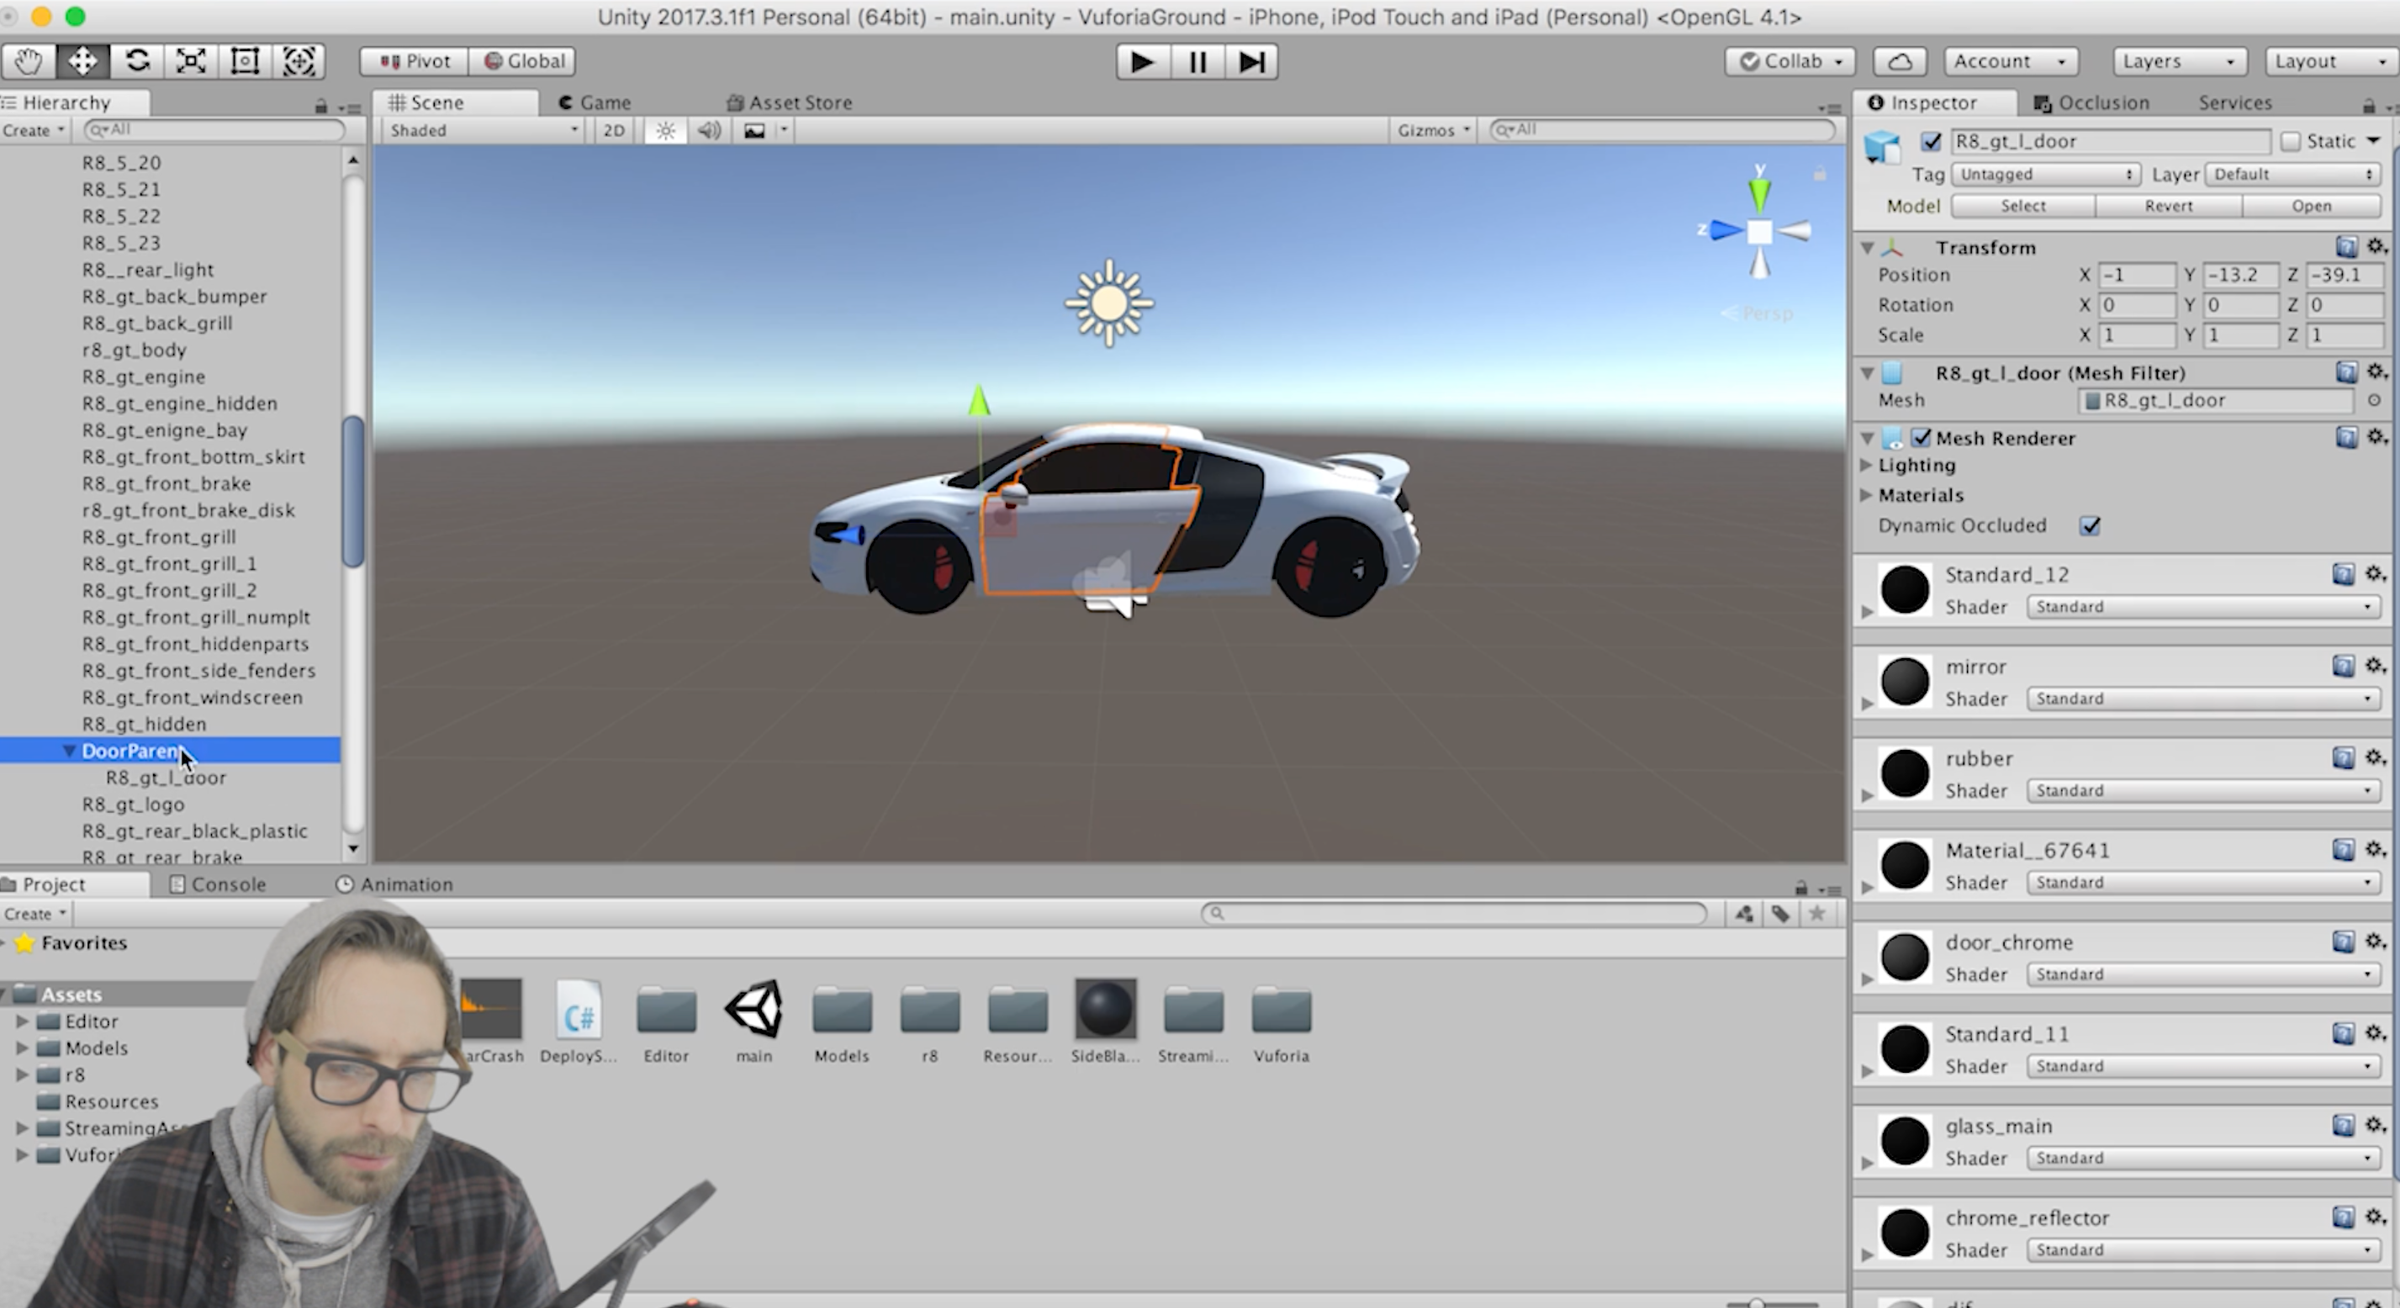Viewport: 2400px width, 1308px height.
Task: Click the Step forward button
Action: tap(1251, 62)
